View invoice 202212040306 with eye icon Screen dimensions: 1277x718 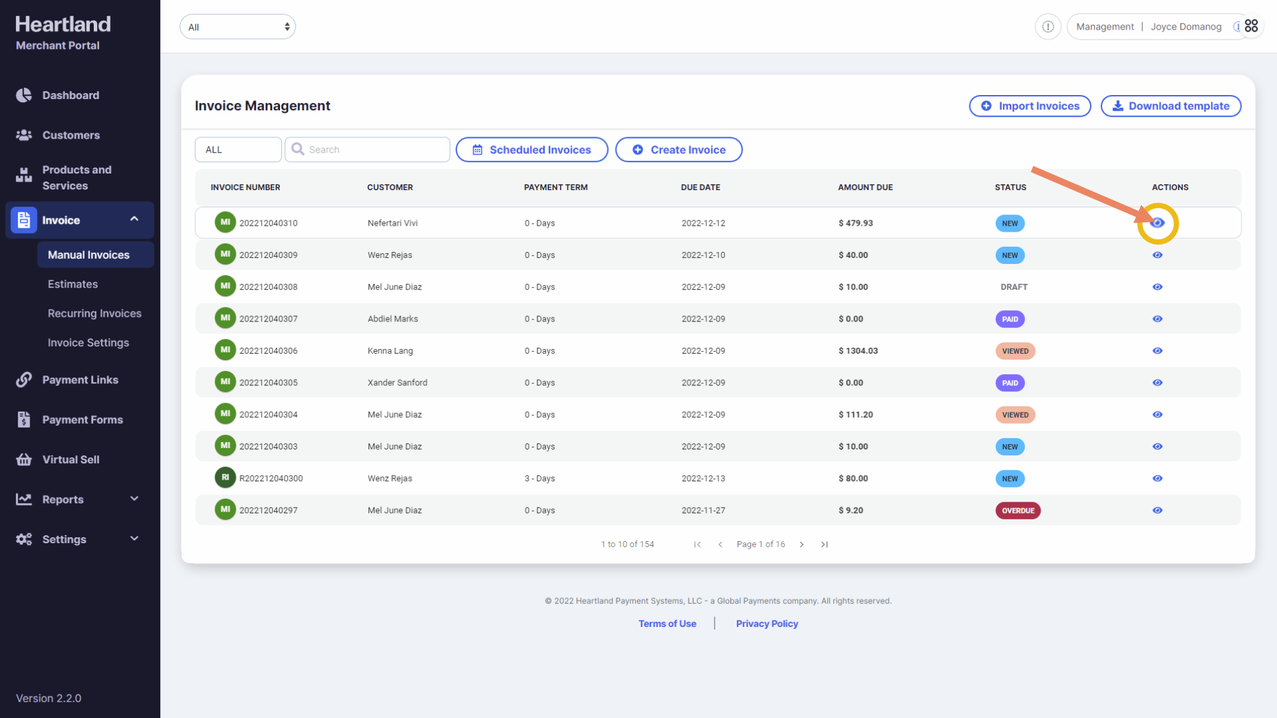(1157, 351)
